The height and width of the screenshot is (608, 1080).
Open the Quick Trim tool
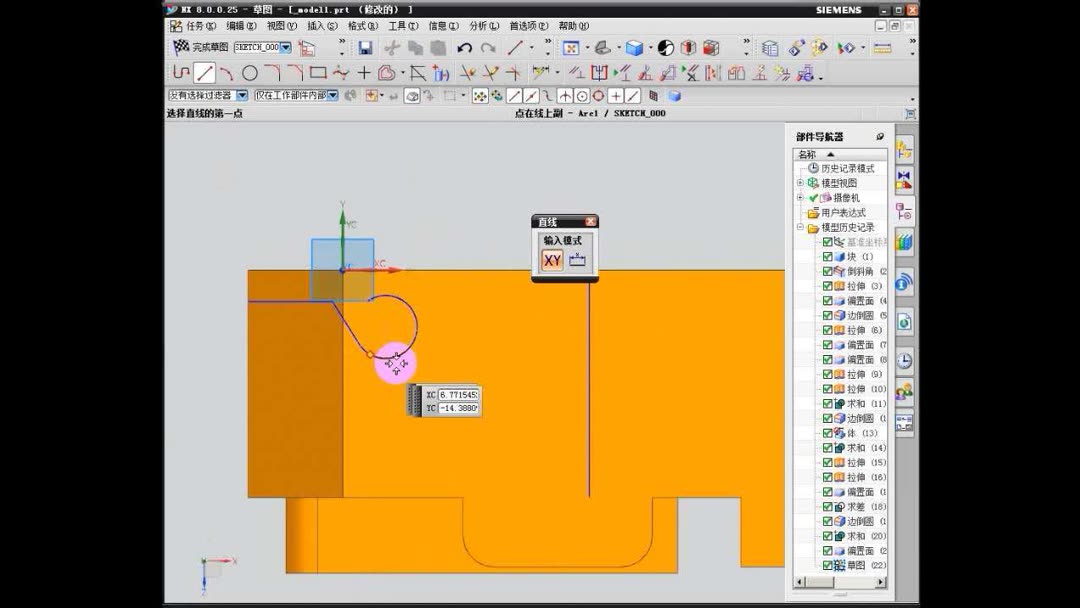[467, 71]
